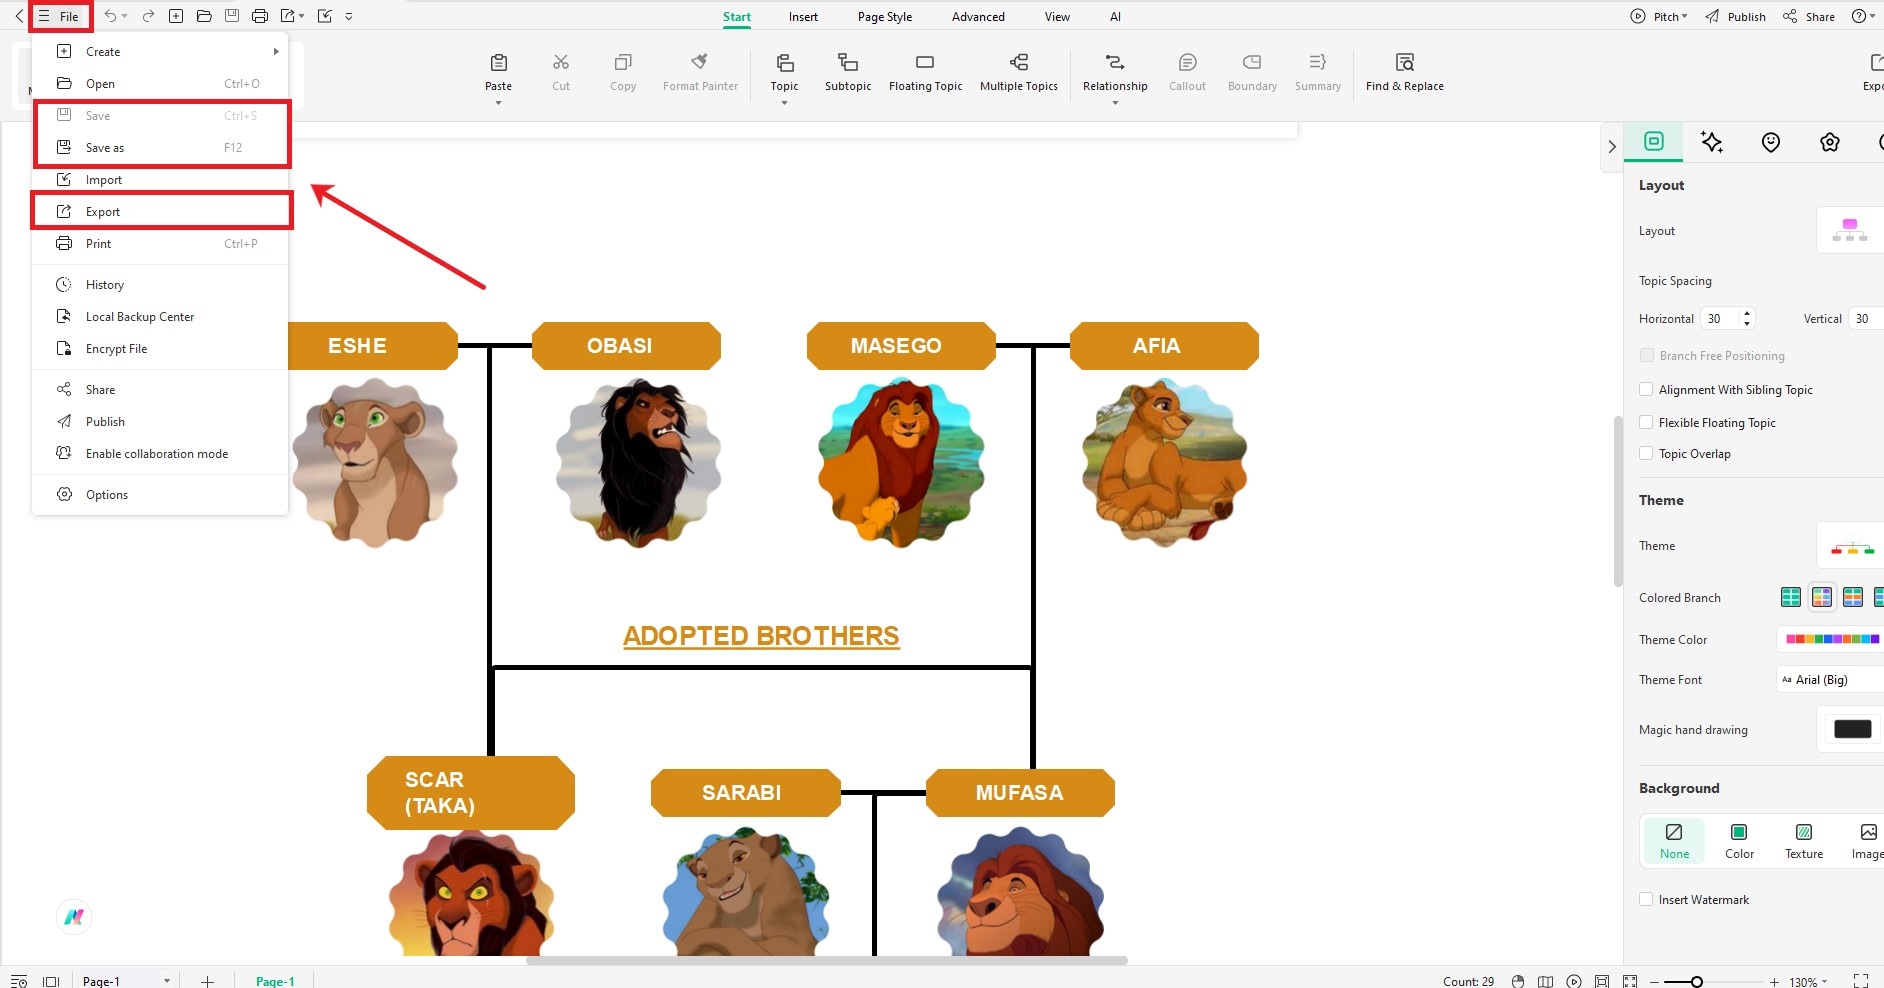Insert a Subtopic

tap(848, 72)
